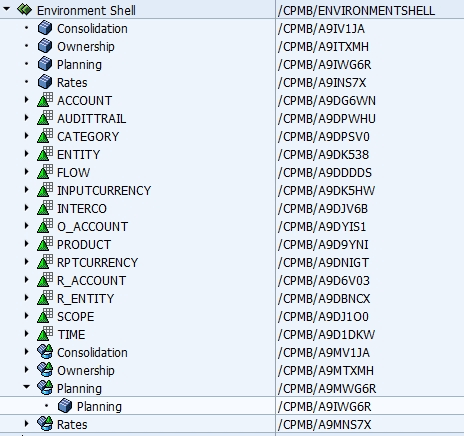This screenshot has height=436, width=464.
Task: Select the O_ACCOUNT tree entry
Action: click(92, 227)
